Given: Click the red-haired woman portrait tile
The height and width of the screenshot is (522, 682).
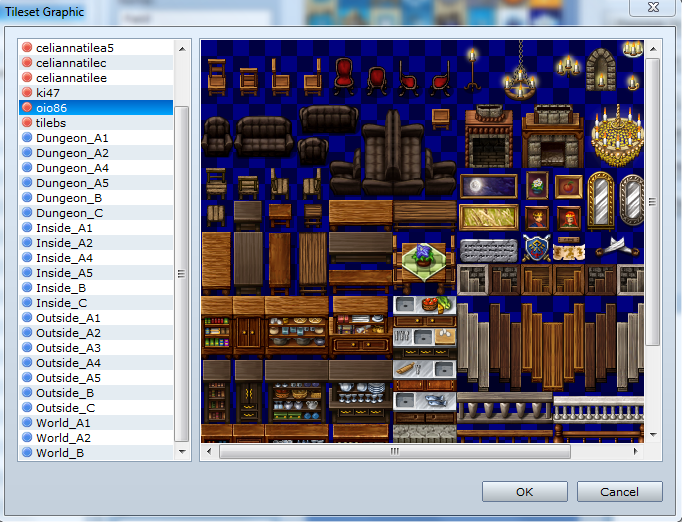Looking at the screenshot, I should [x=569, y=218].
